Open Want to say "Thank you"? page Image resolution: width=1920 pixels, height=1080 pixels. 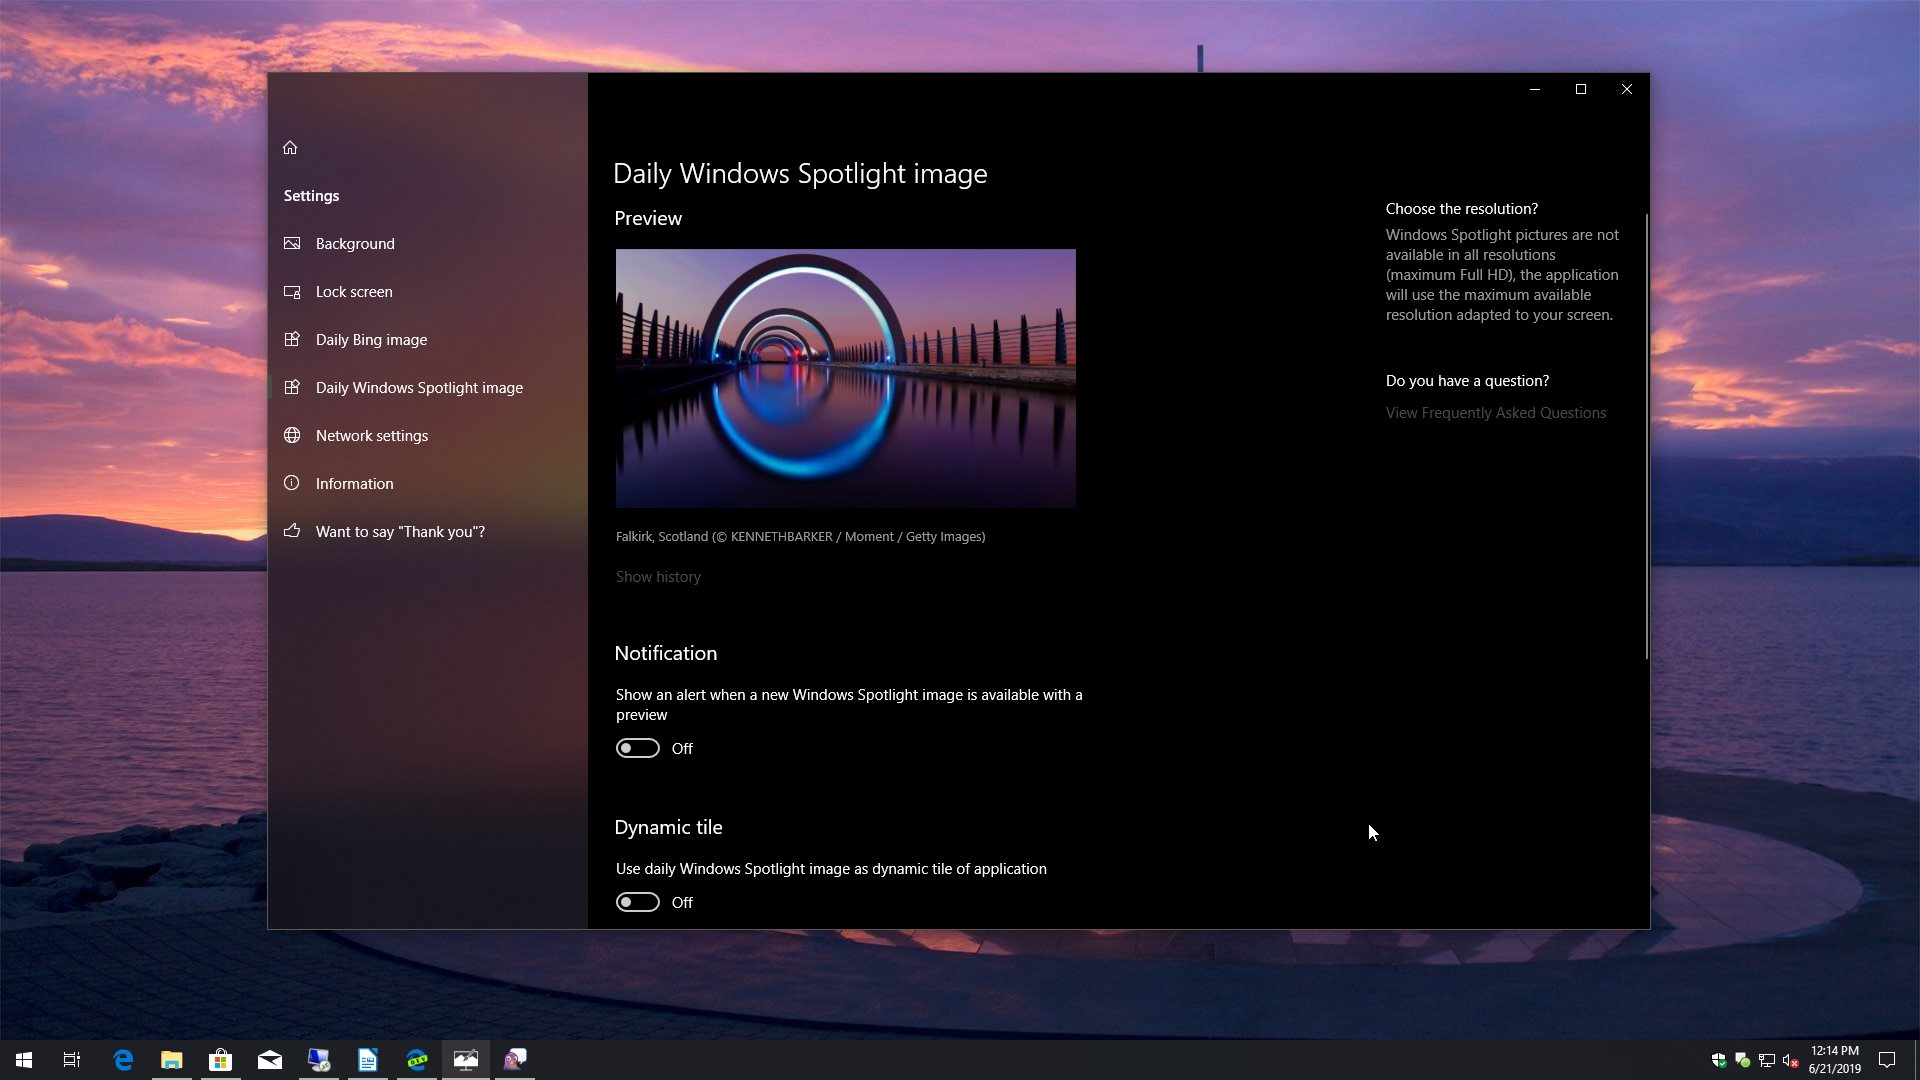pyautogui.click(x=428, y=531)
